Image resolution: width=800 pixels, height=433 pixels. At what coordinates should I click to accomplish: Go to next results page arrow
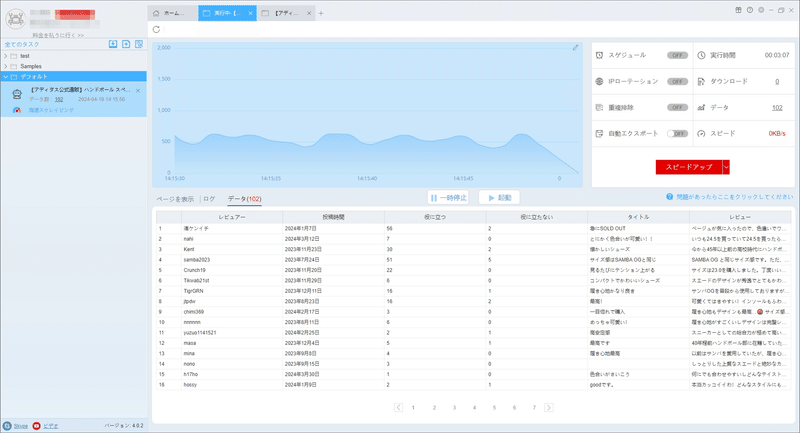click(x=548, y=407)
